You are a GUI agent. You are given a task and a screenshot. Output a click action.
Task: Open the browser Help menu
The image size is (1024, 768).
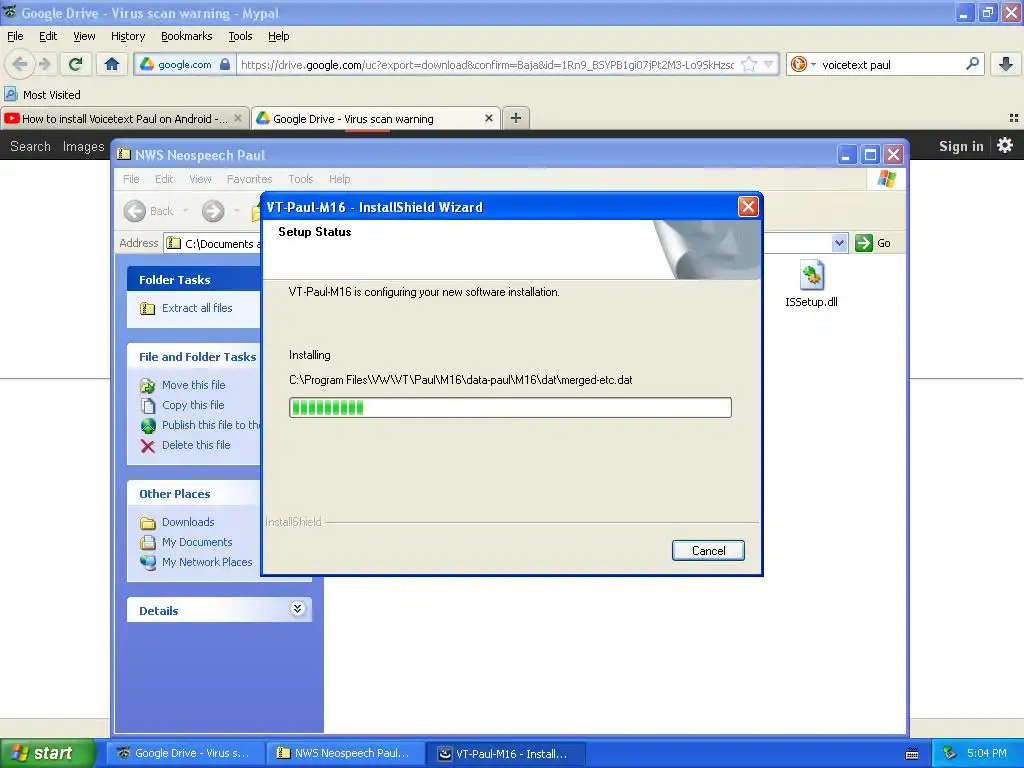[278, 36]
